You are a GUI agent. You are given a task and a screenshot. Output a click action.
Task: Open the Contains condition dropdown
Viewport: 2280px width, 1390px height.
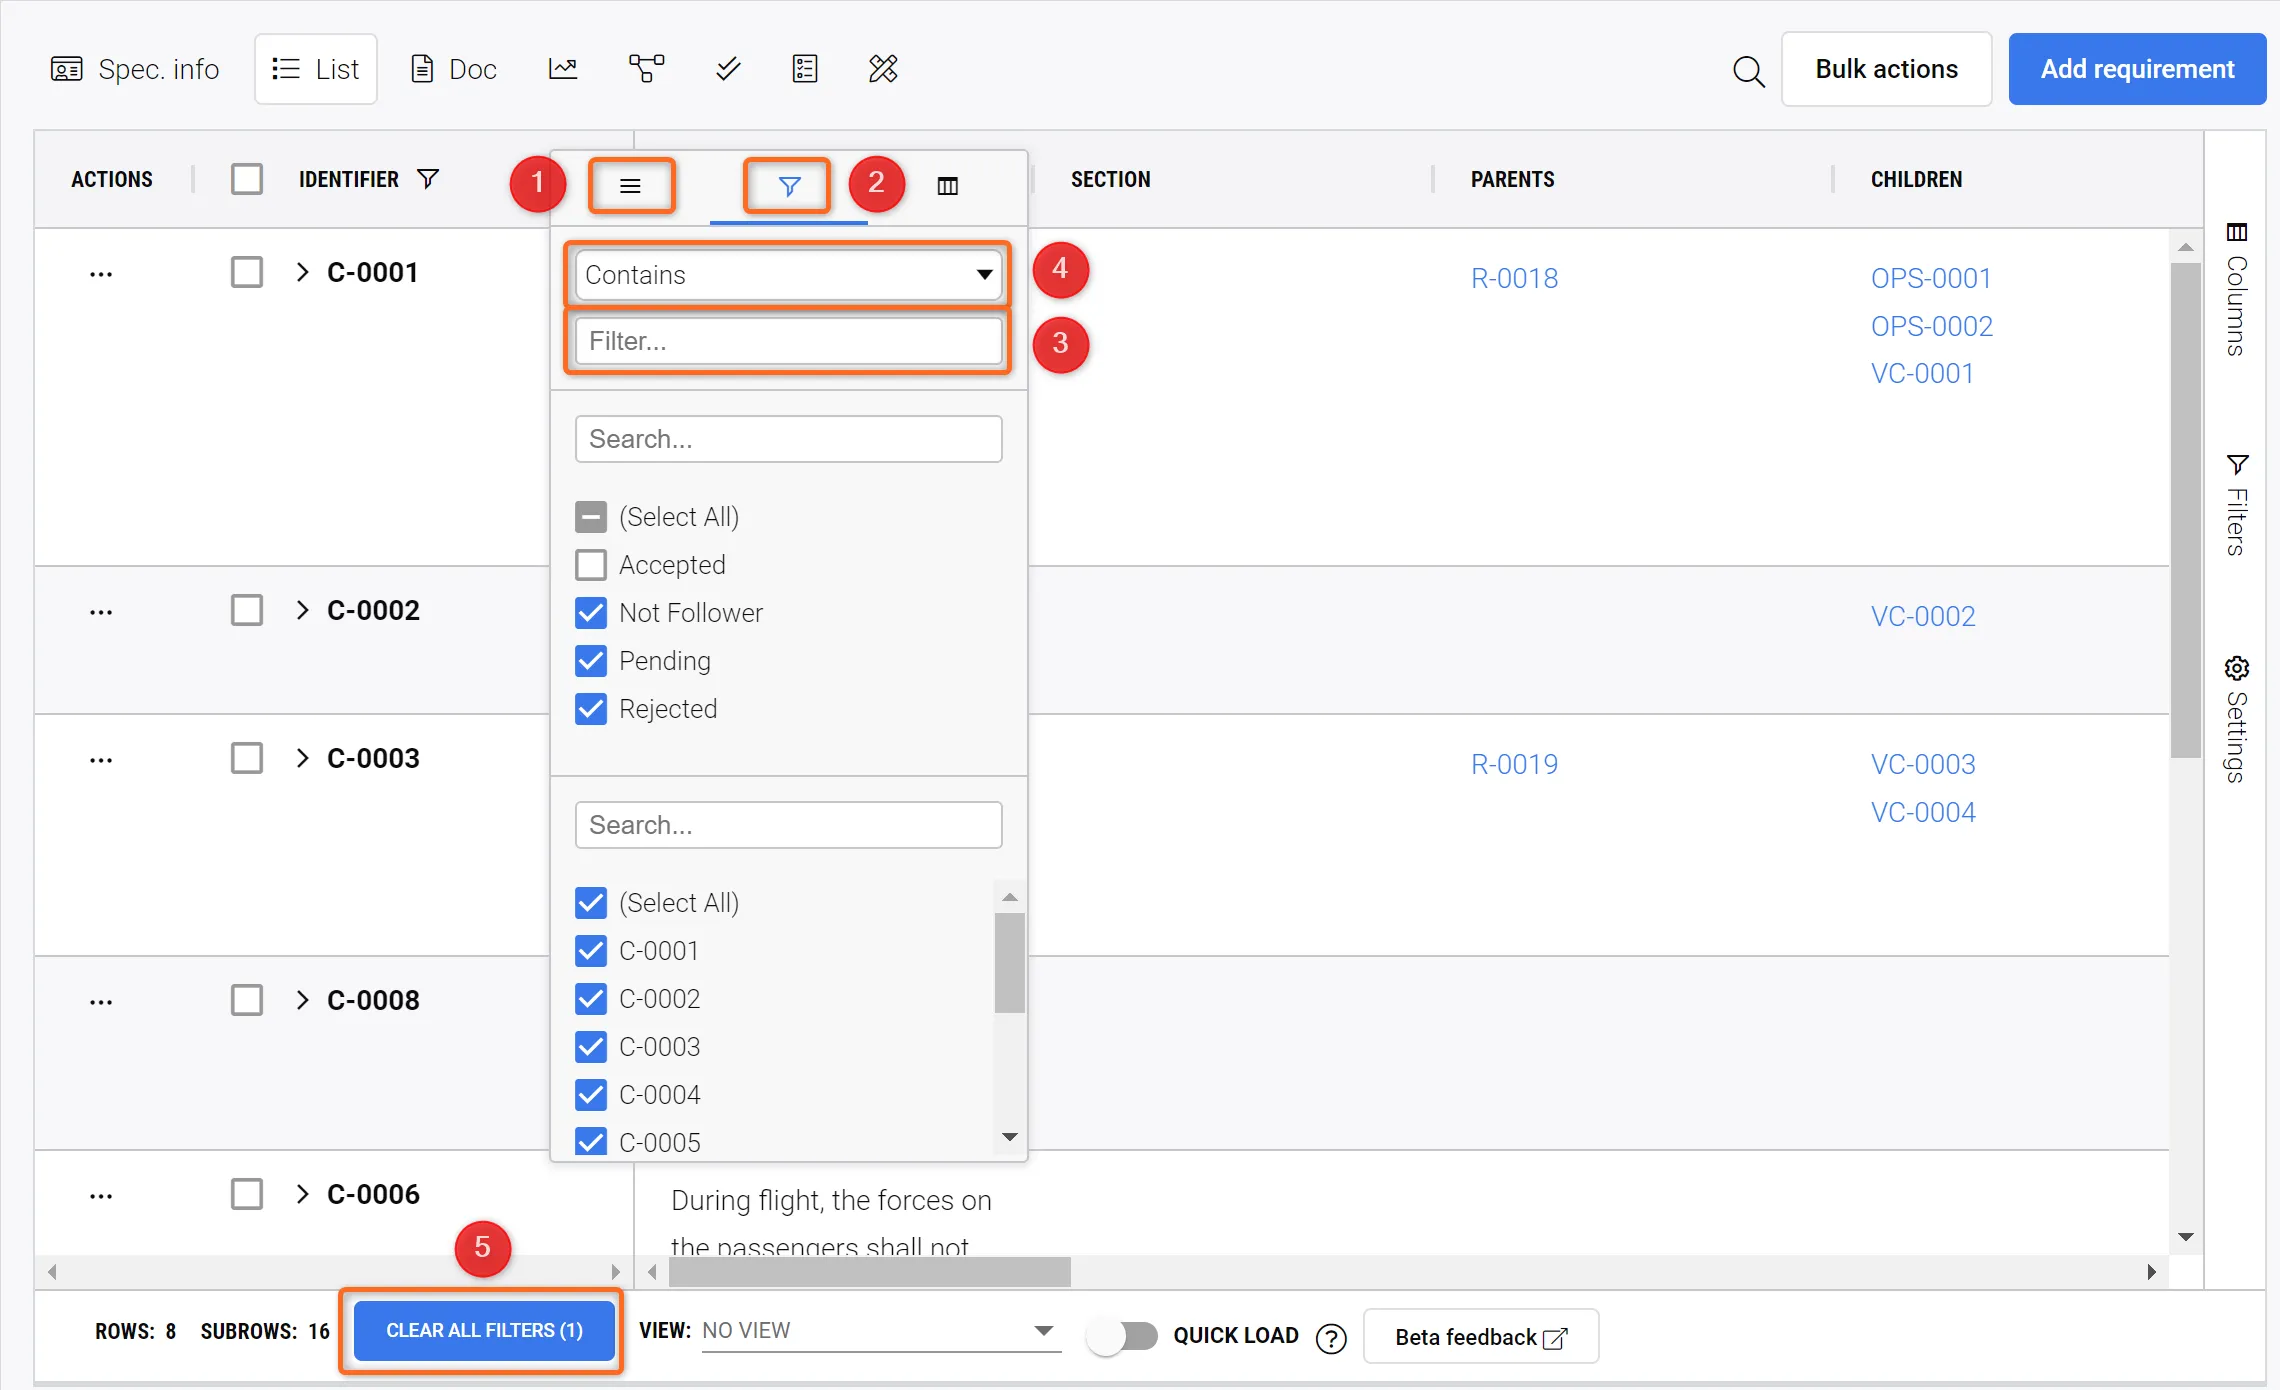coord(788,275)
